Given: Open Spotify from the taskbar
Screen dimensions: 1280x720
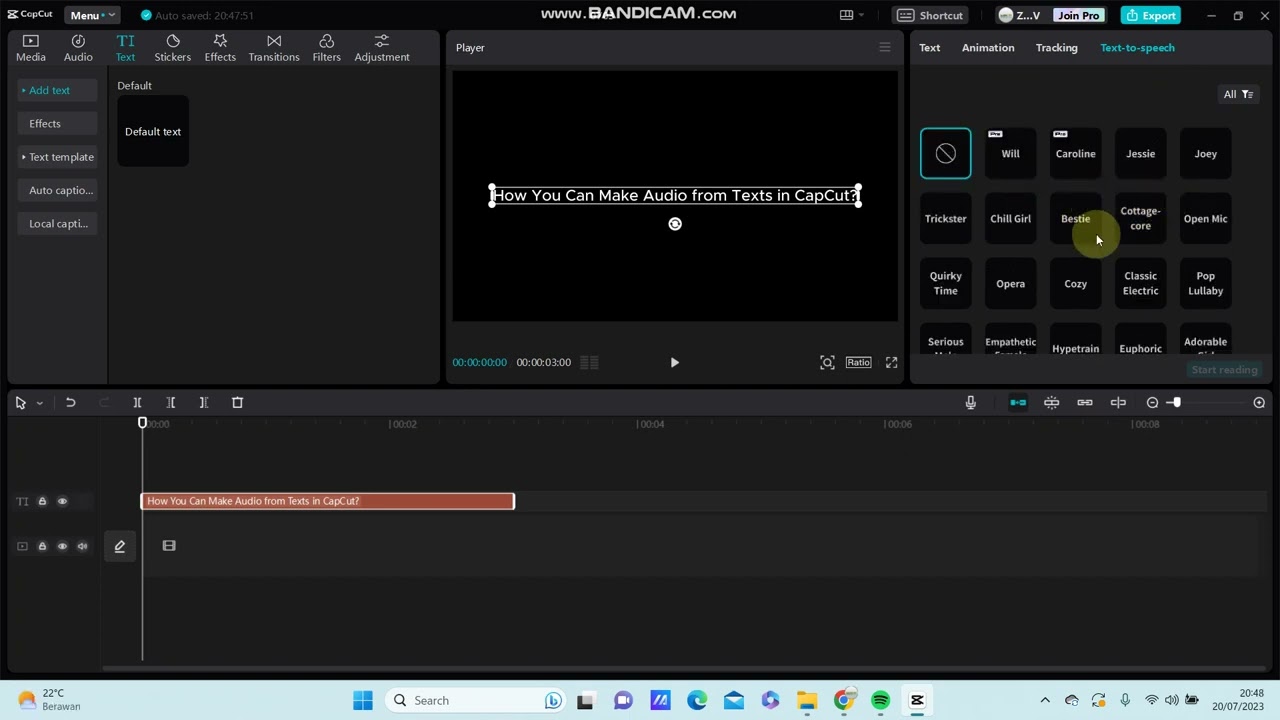Looking at the screenshot, I should tap(880, 700).
